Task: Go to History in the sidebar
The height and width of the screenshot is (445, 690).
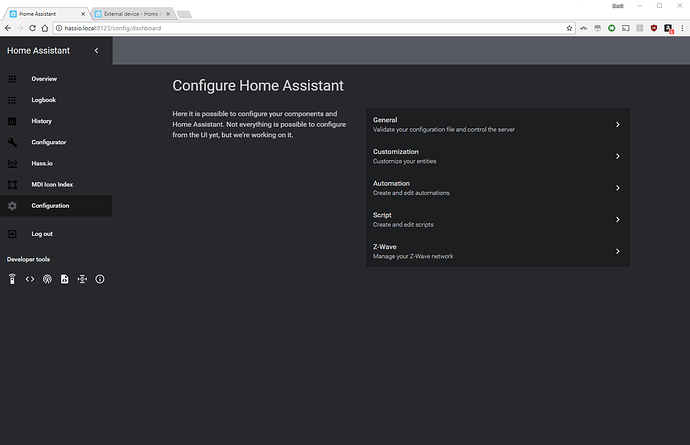Action: pos(41,121)
